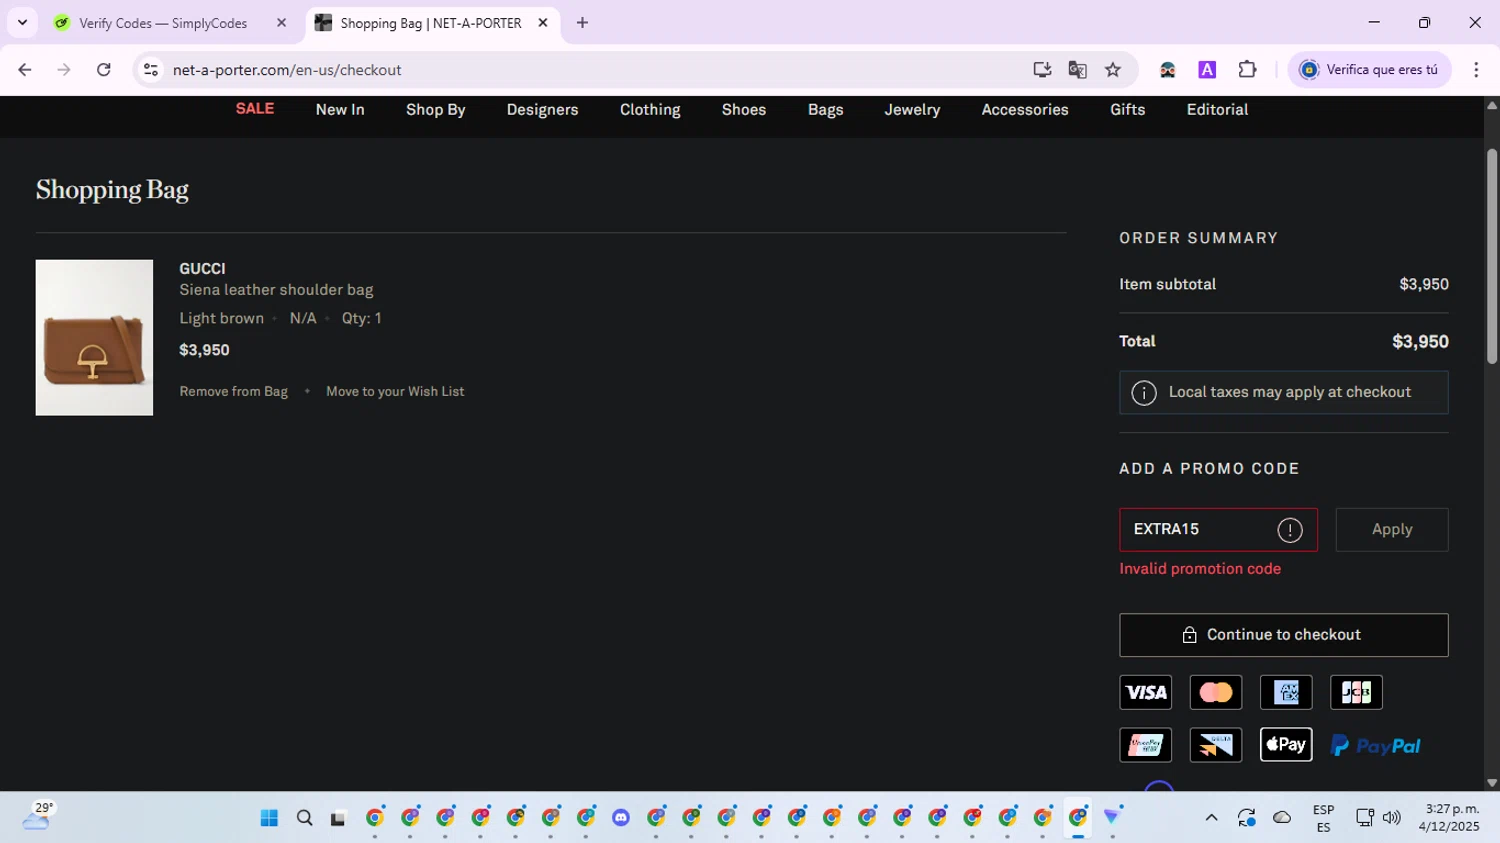
Task: Open the Shoes menu
Action: [744, 110]
